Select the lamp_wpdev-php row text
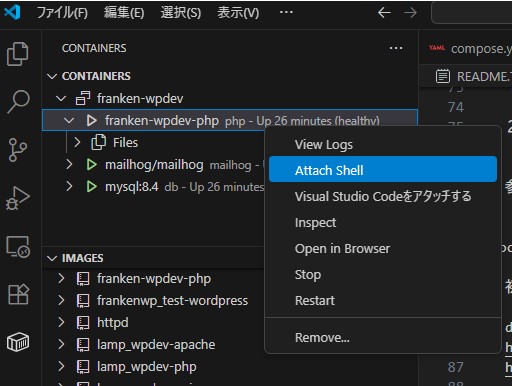Viewport: 512px width, 386px height. coord(147,366)
